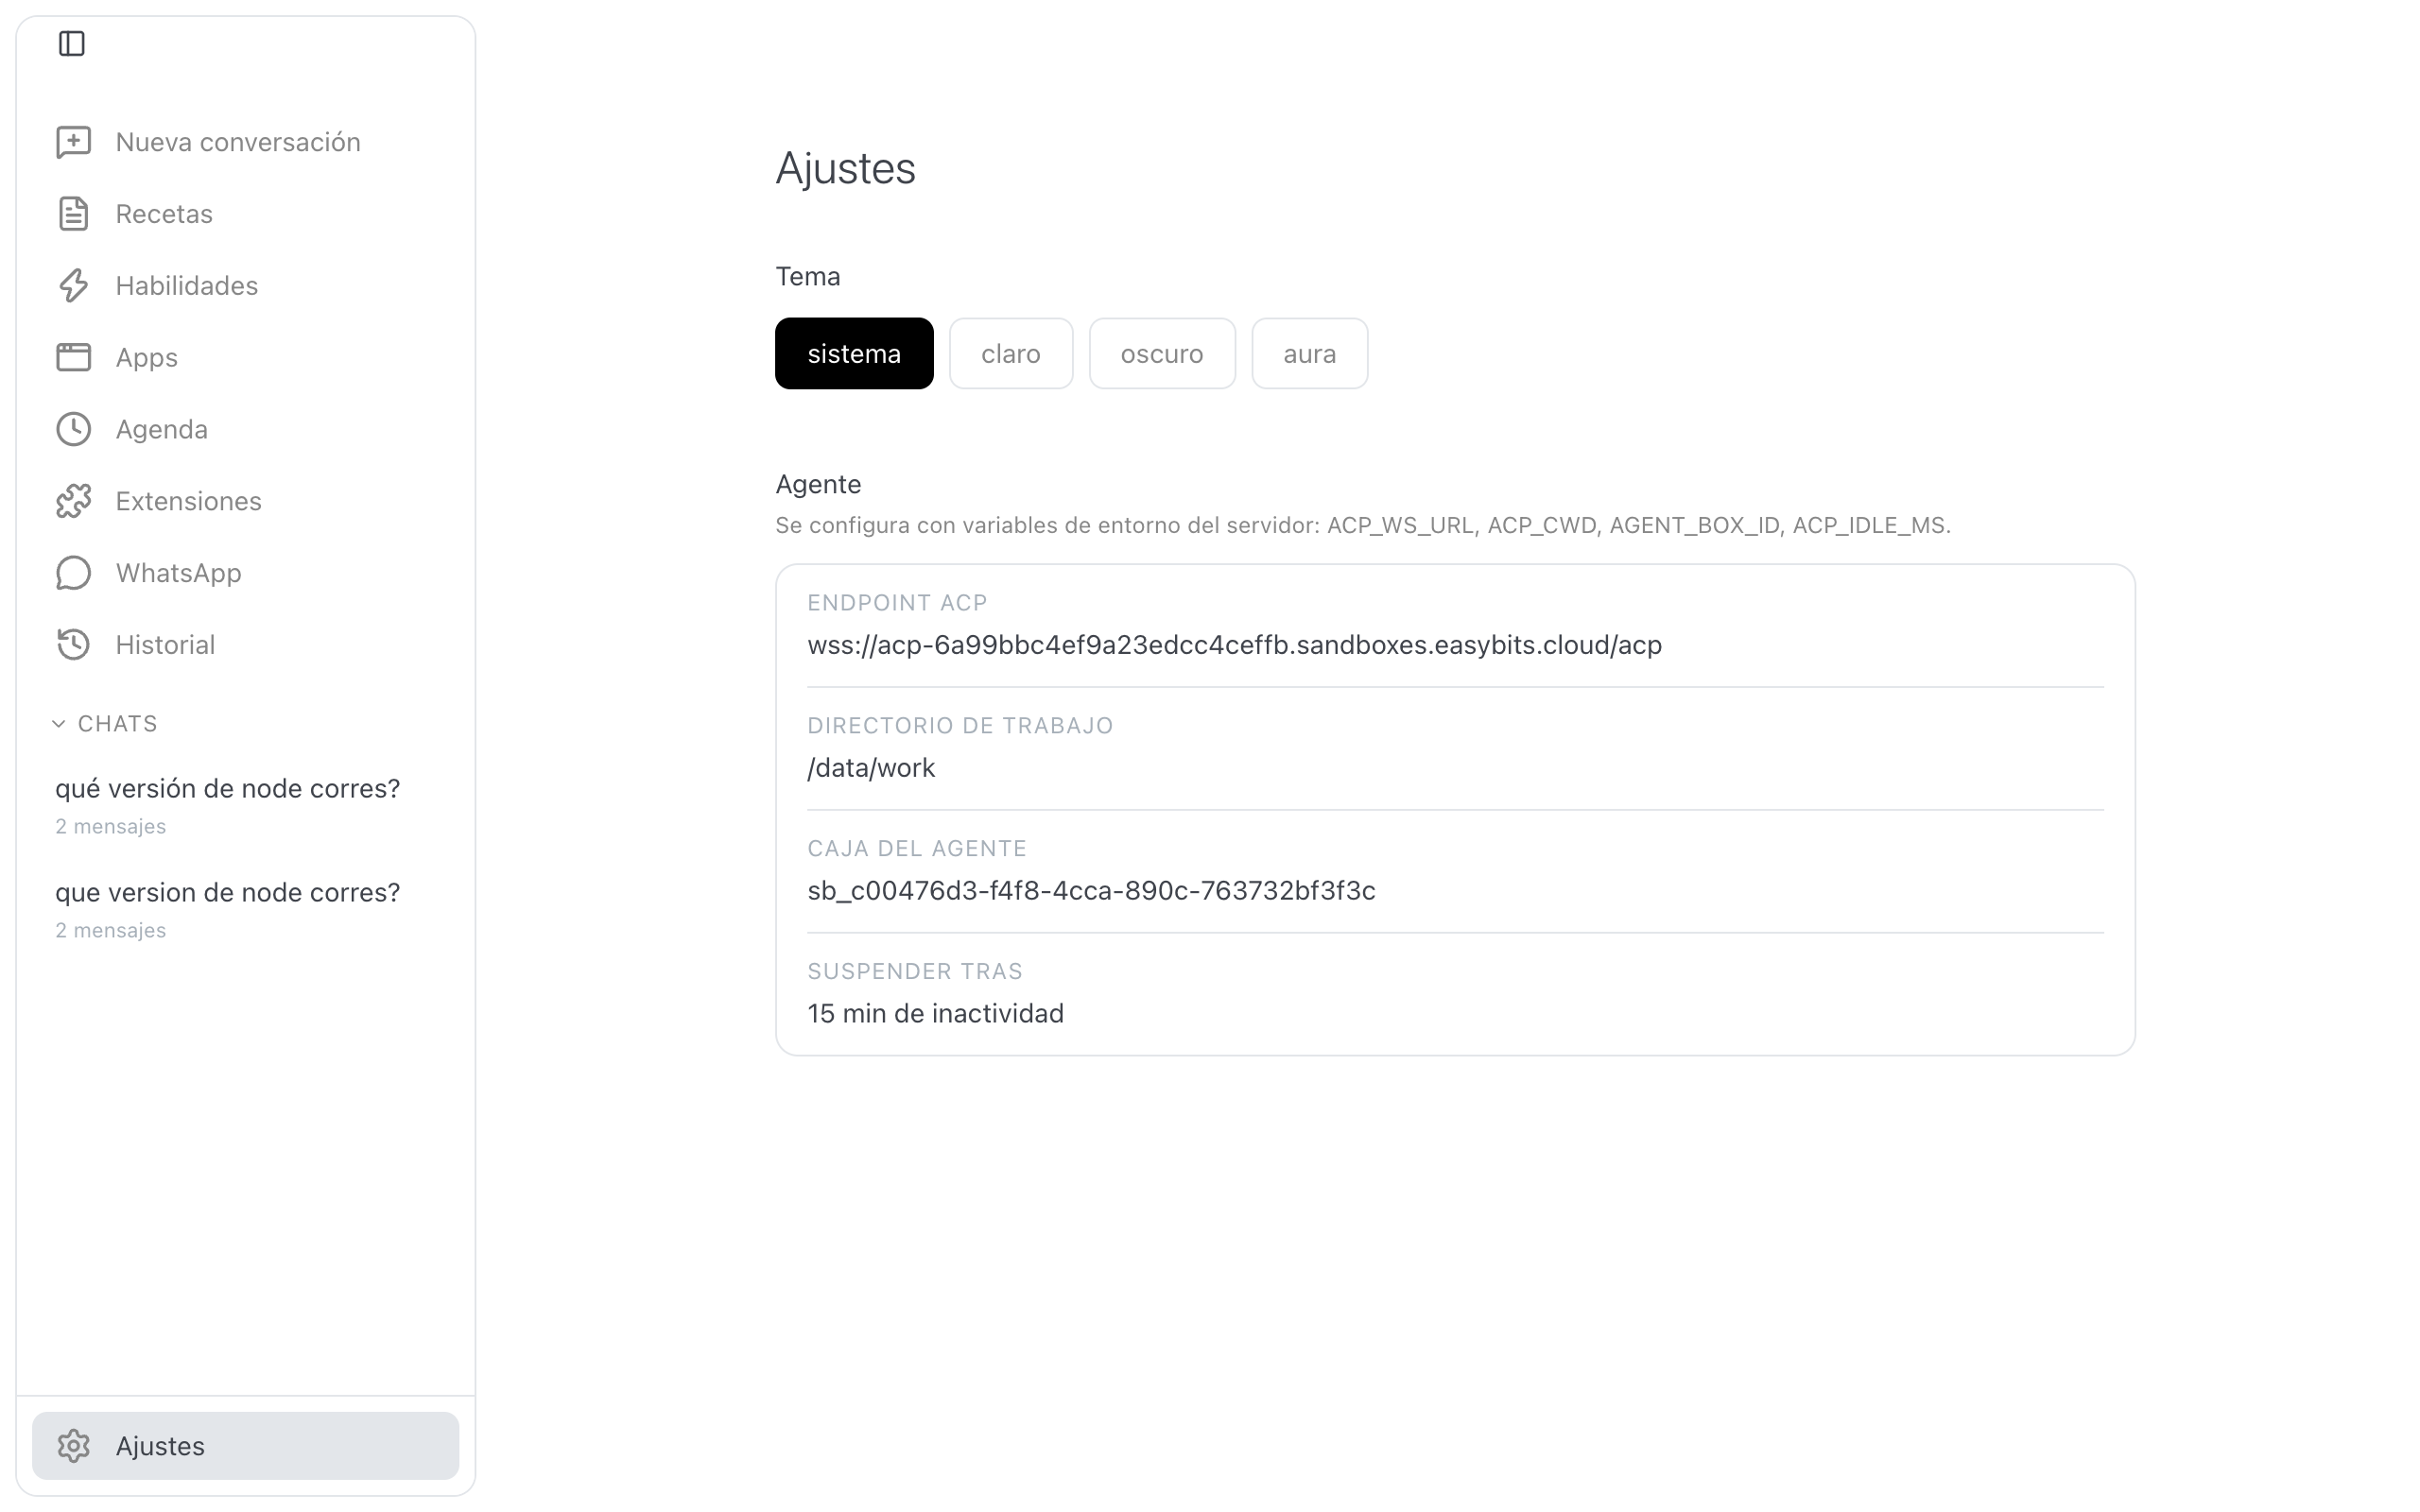2420x1512 pixels.
Task: Click the Agenda clock icon
Action: (73, 429)
